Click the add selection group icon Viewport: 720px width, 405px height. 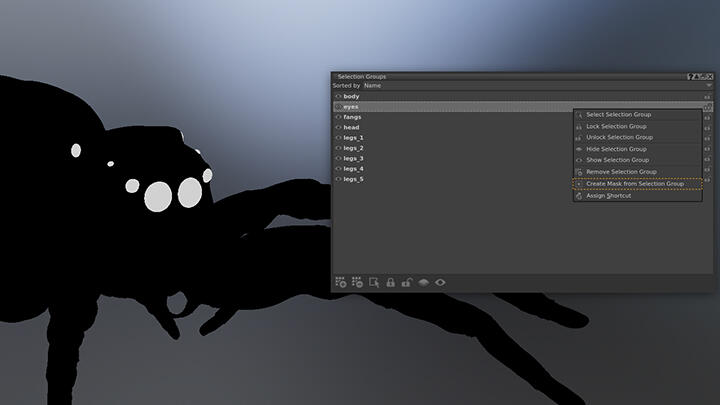(x=340, y=282)
